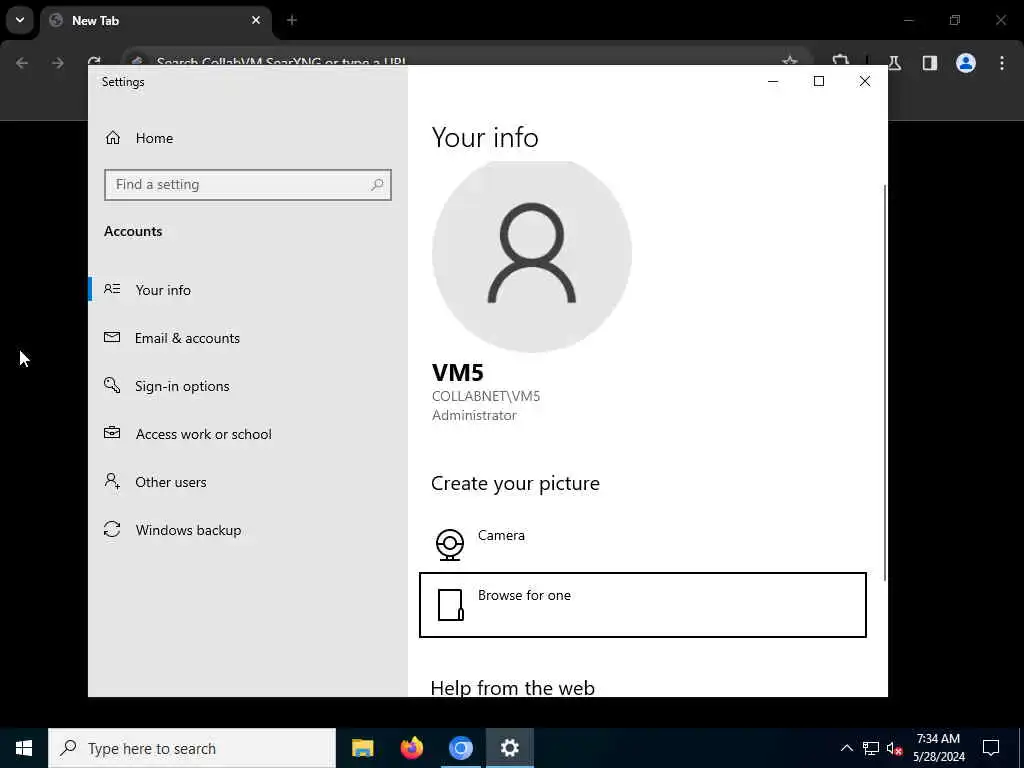Choose Camera to create your picture
This screenshot has width=1024, height=768.
click(x=643, y=543)
